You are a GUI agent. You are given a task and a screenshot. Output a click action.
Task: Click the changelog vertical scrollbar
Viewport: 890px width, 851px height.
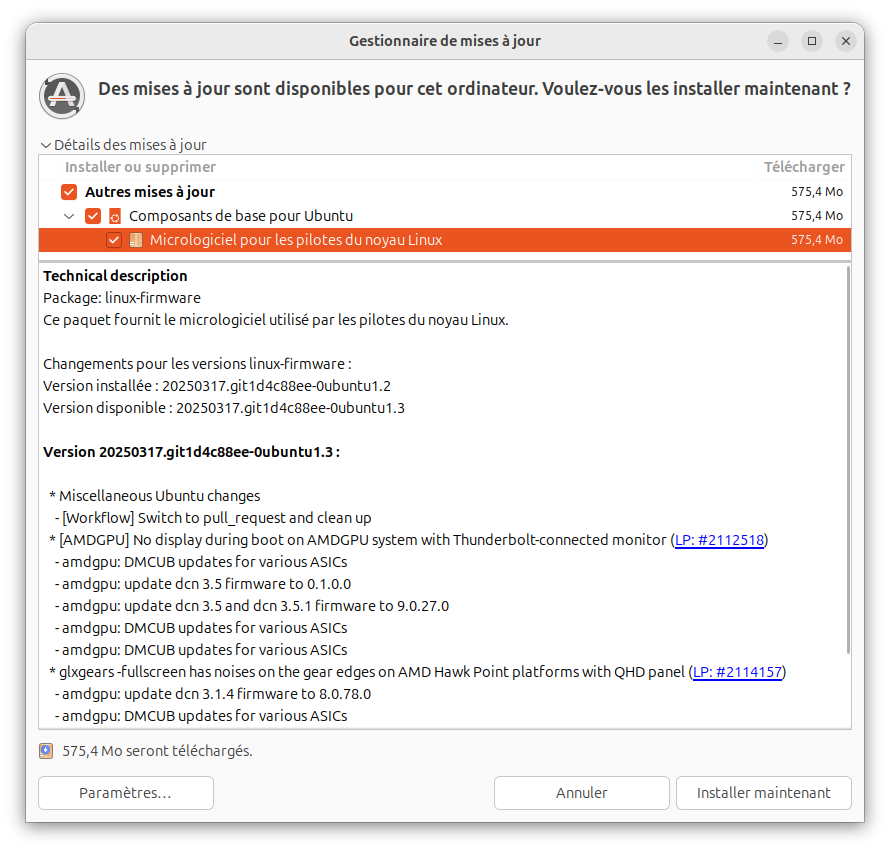[x=849, y=460]
